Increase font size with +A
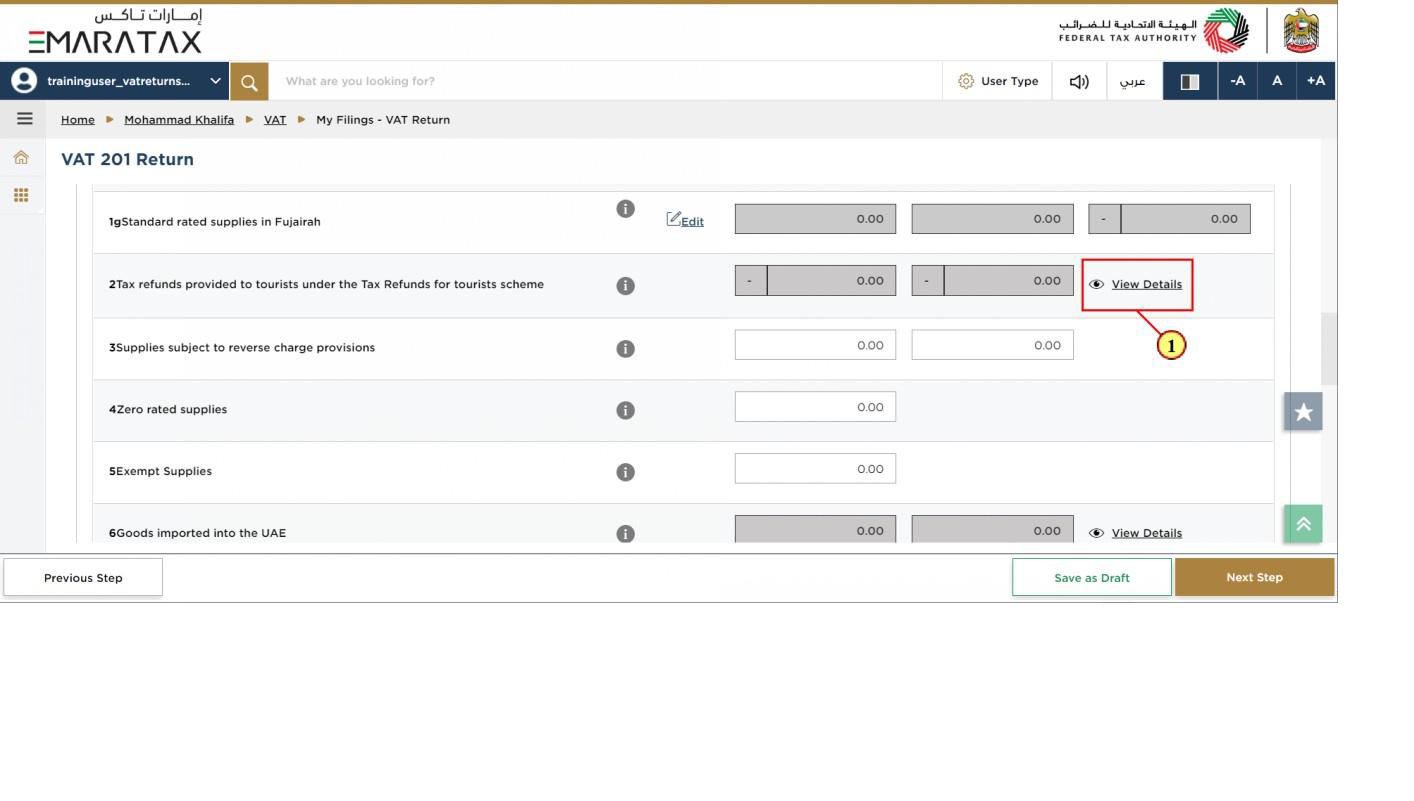 tap(1316, 81)
